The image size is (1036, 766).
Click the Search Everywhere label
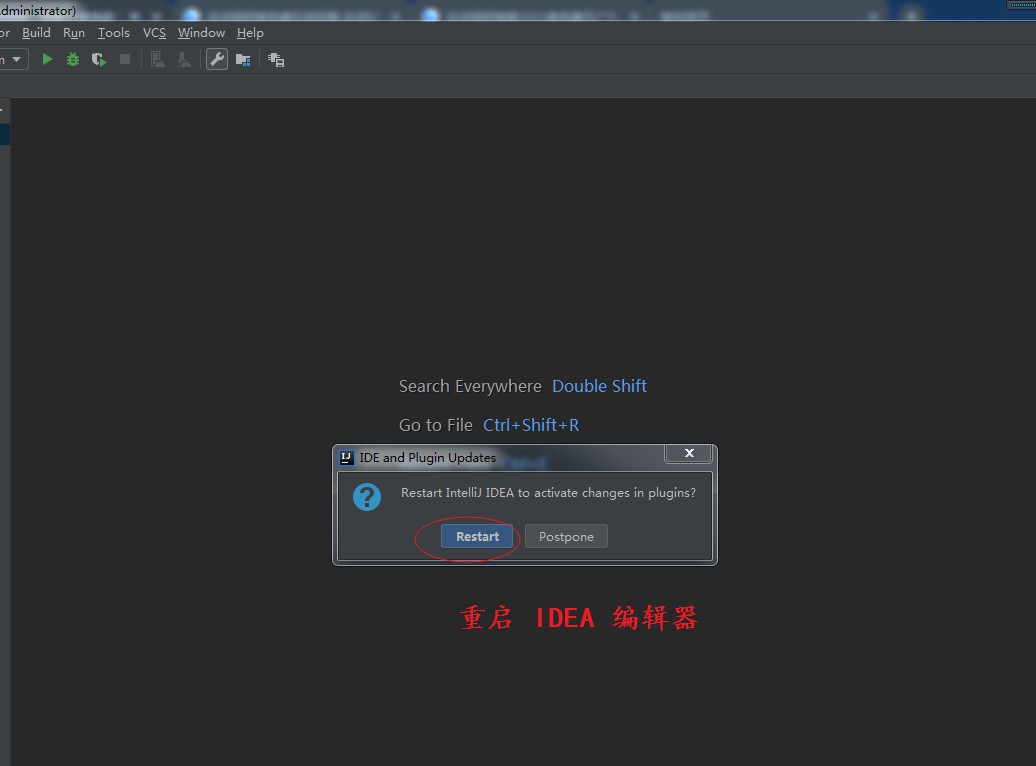click(470, 386)
